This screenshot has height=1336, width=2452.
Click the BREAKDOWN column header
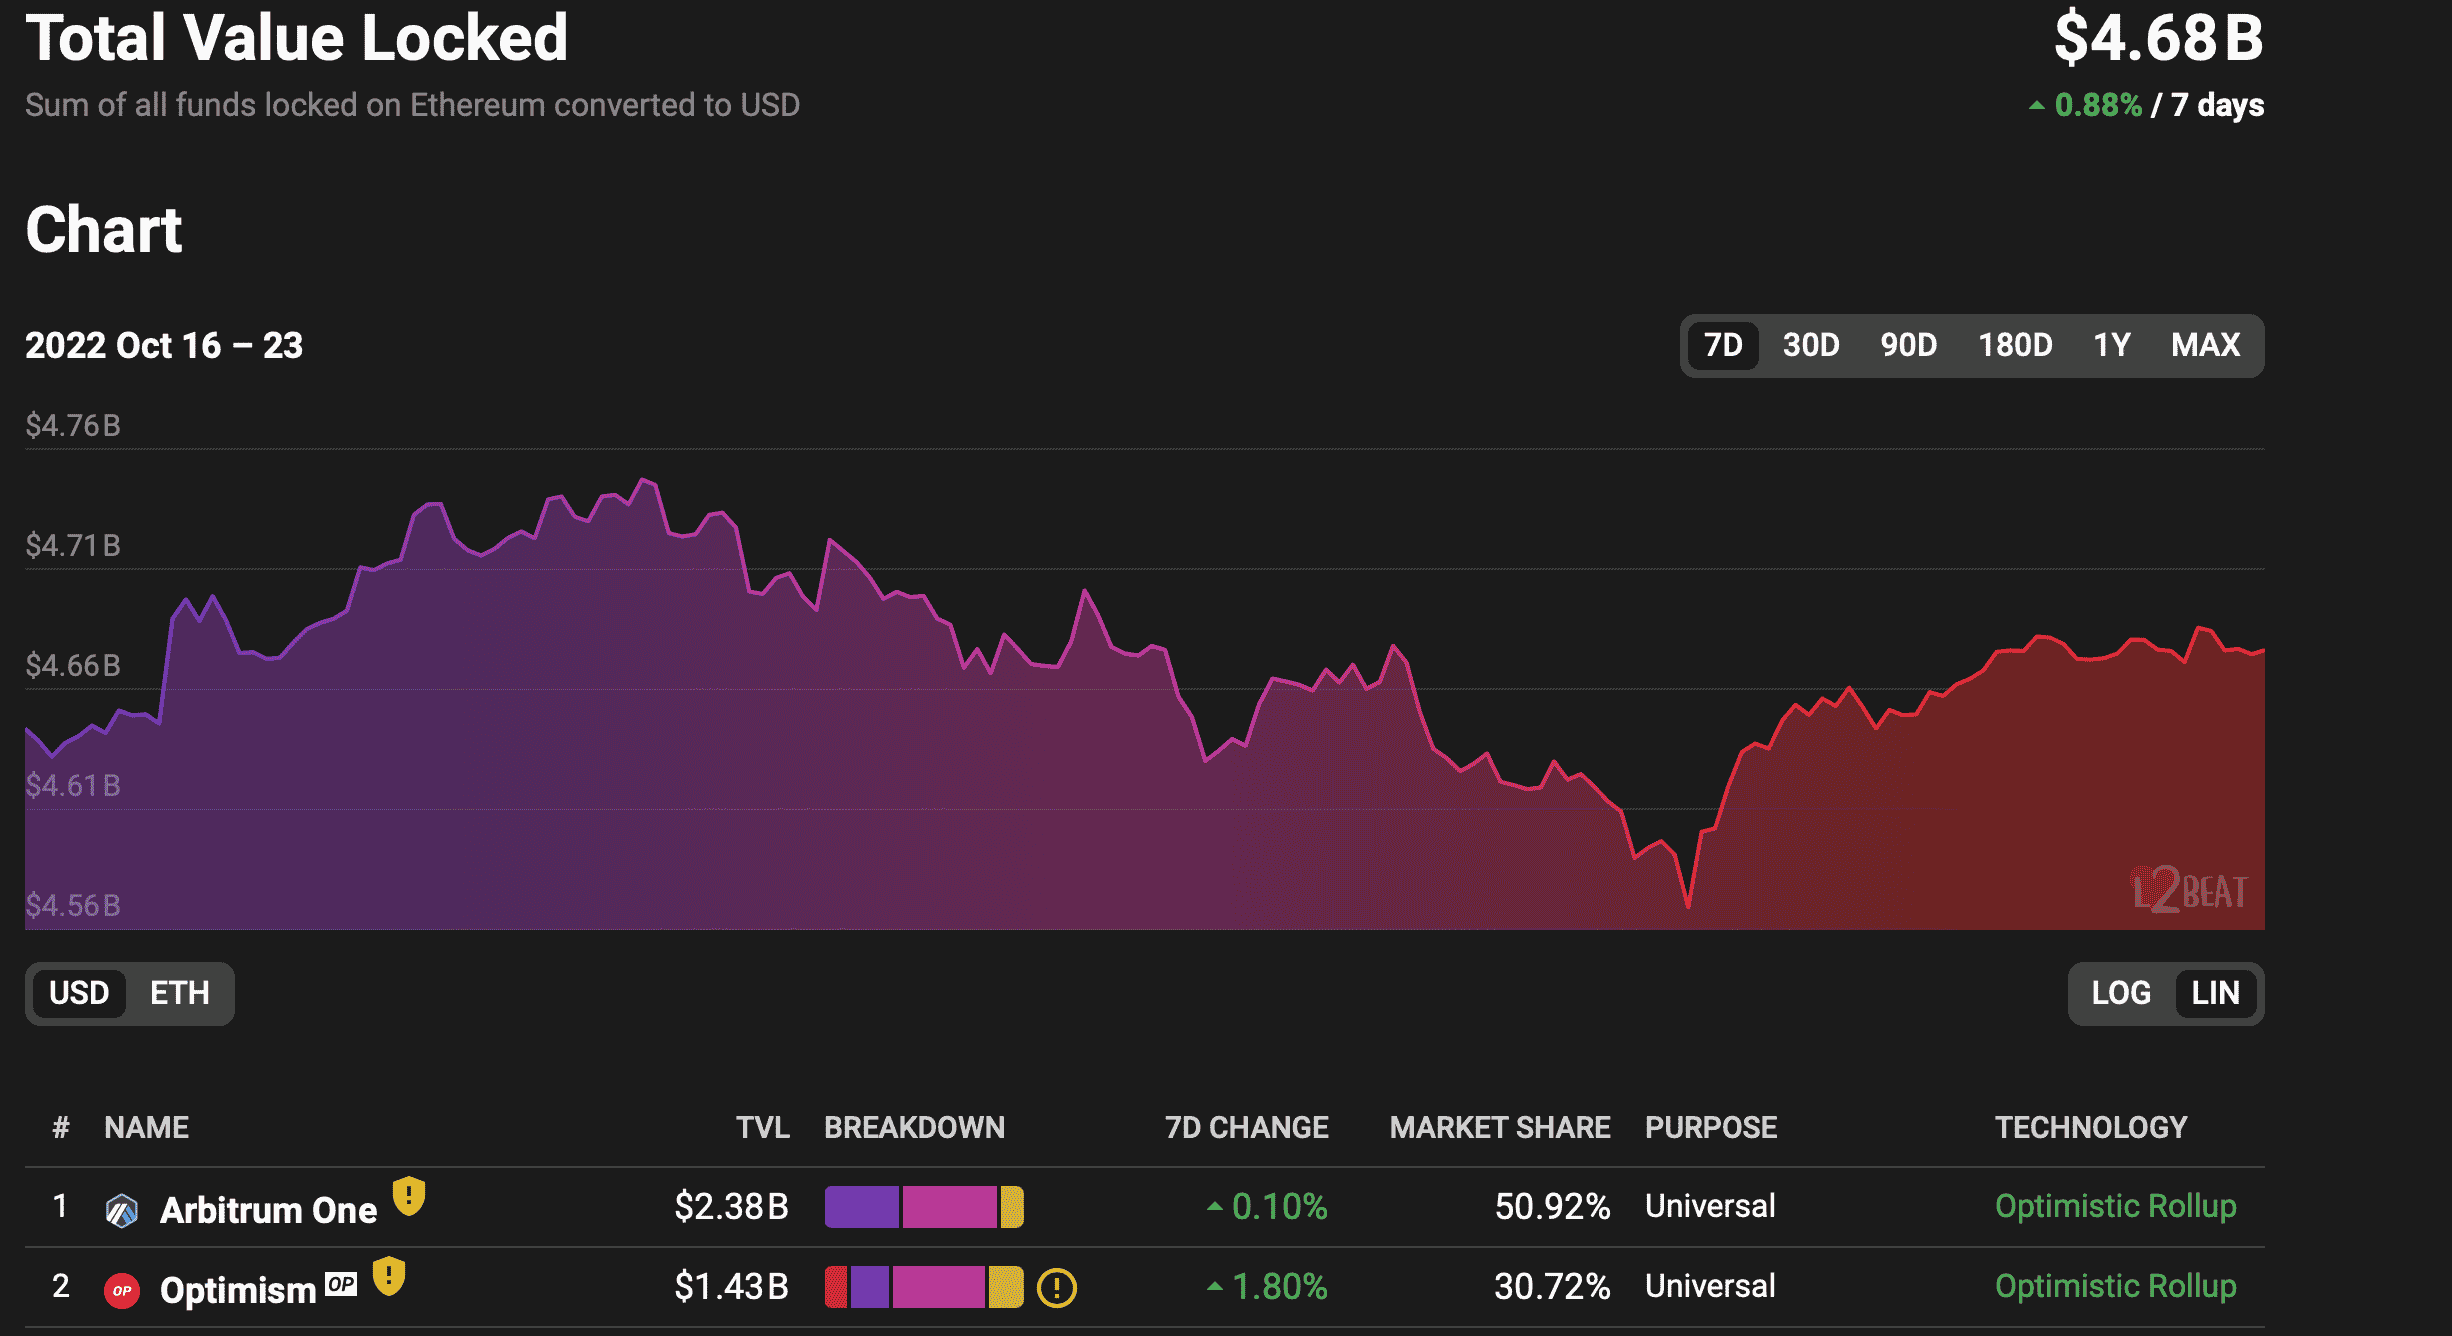click(914, 1128)
